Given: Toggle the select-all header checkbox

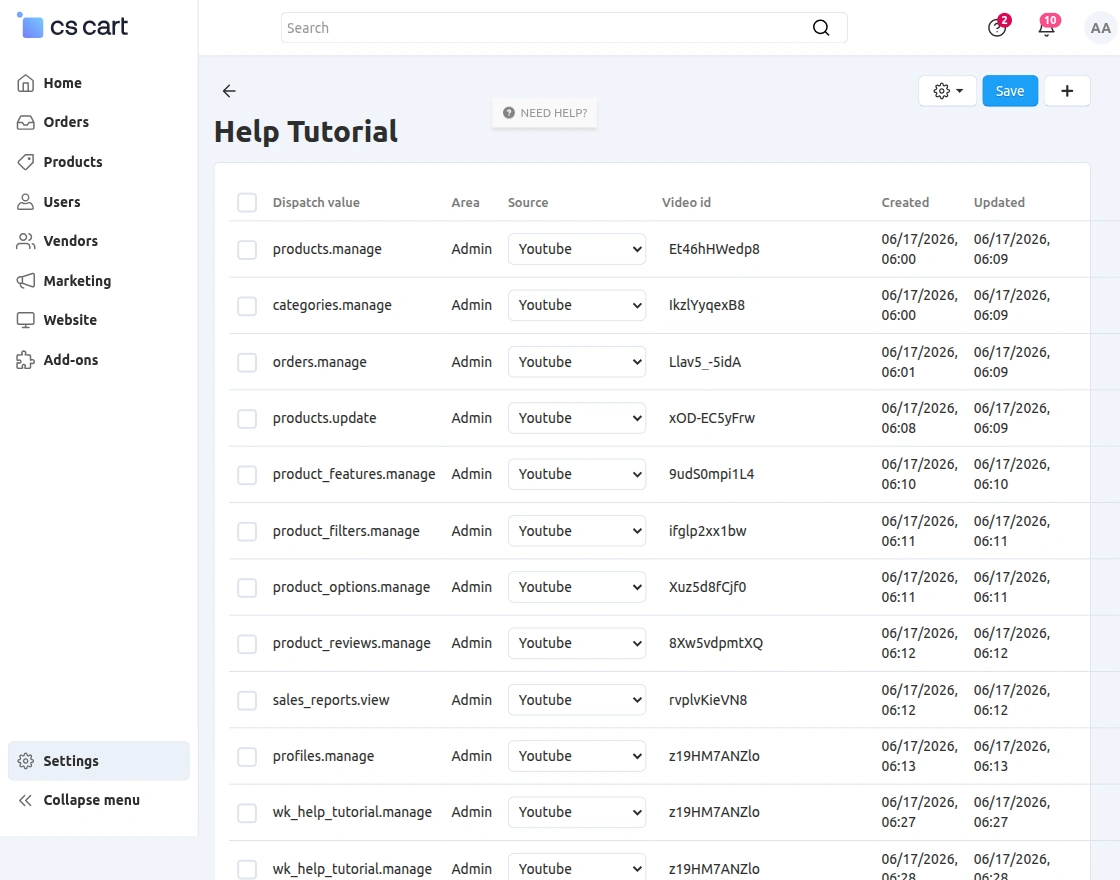Looking at the screenshot, I should tap(247, 202).
